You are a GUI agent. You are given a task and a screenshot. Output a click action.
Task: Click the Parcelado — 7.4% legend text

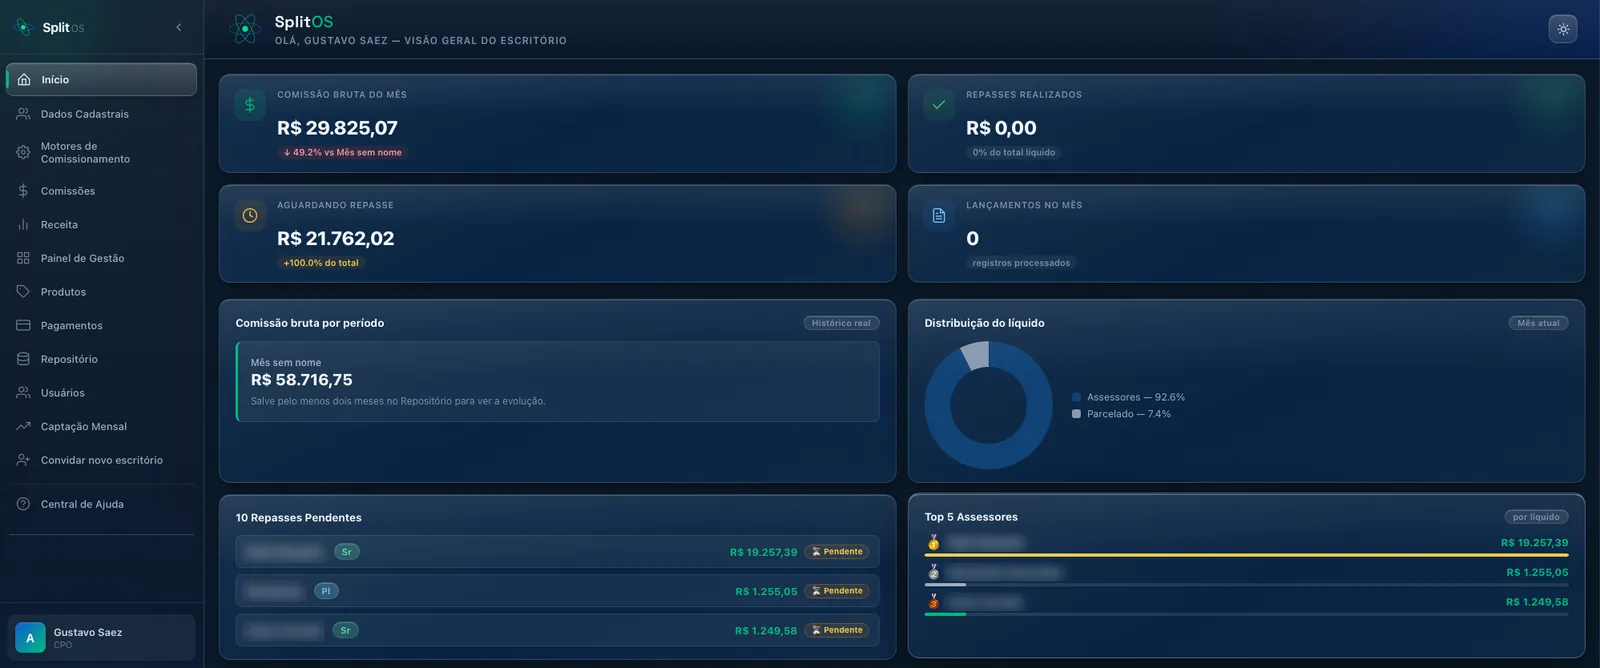(x=1129, y=414)
